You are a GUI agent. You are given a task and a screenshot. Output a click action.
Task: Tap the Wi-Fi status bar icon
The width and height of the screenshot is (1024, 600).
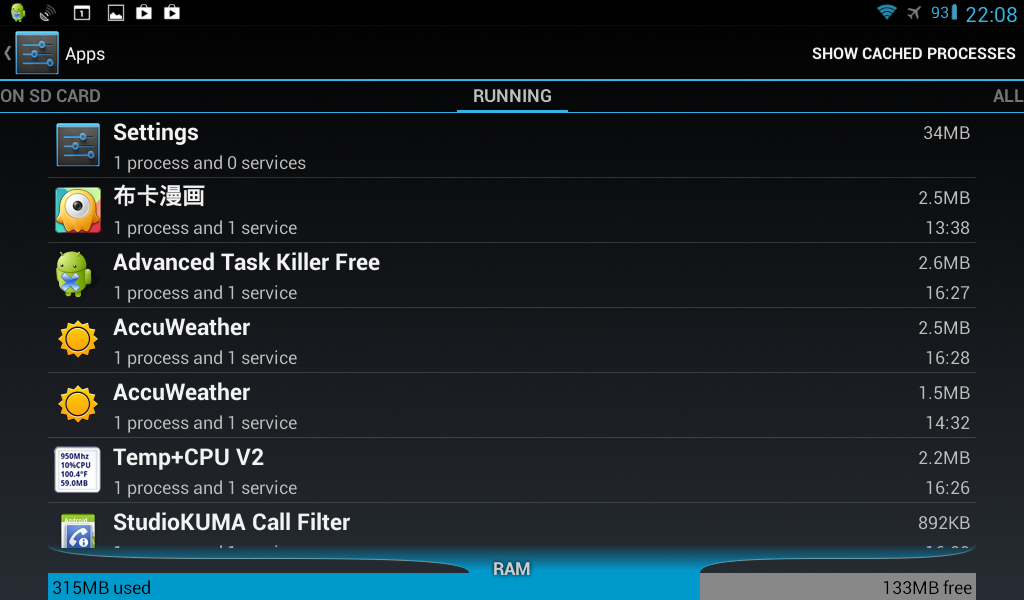886,12
